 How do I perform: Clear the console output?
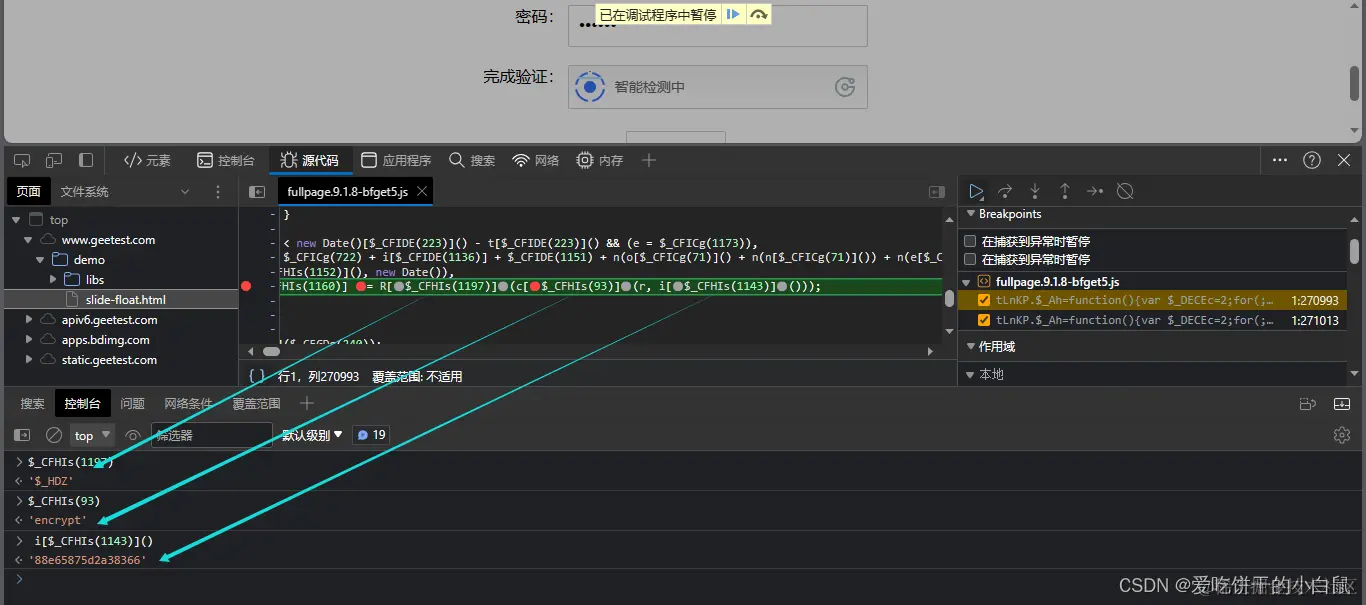[x=54, y=435]
